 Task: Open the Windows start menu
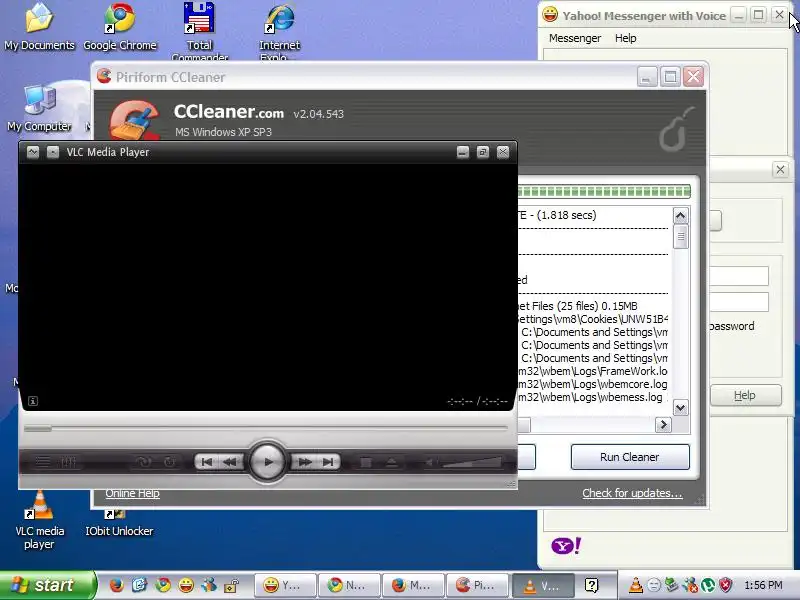pyautogui.click(x=47, y=585)
